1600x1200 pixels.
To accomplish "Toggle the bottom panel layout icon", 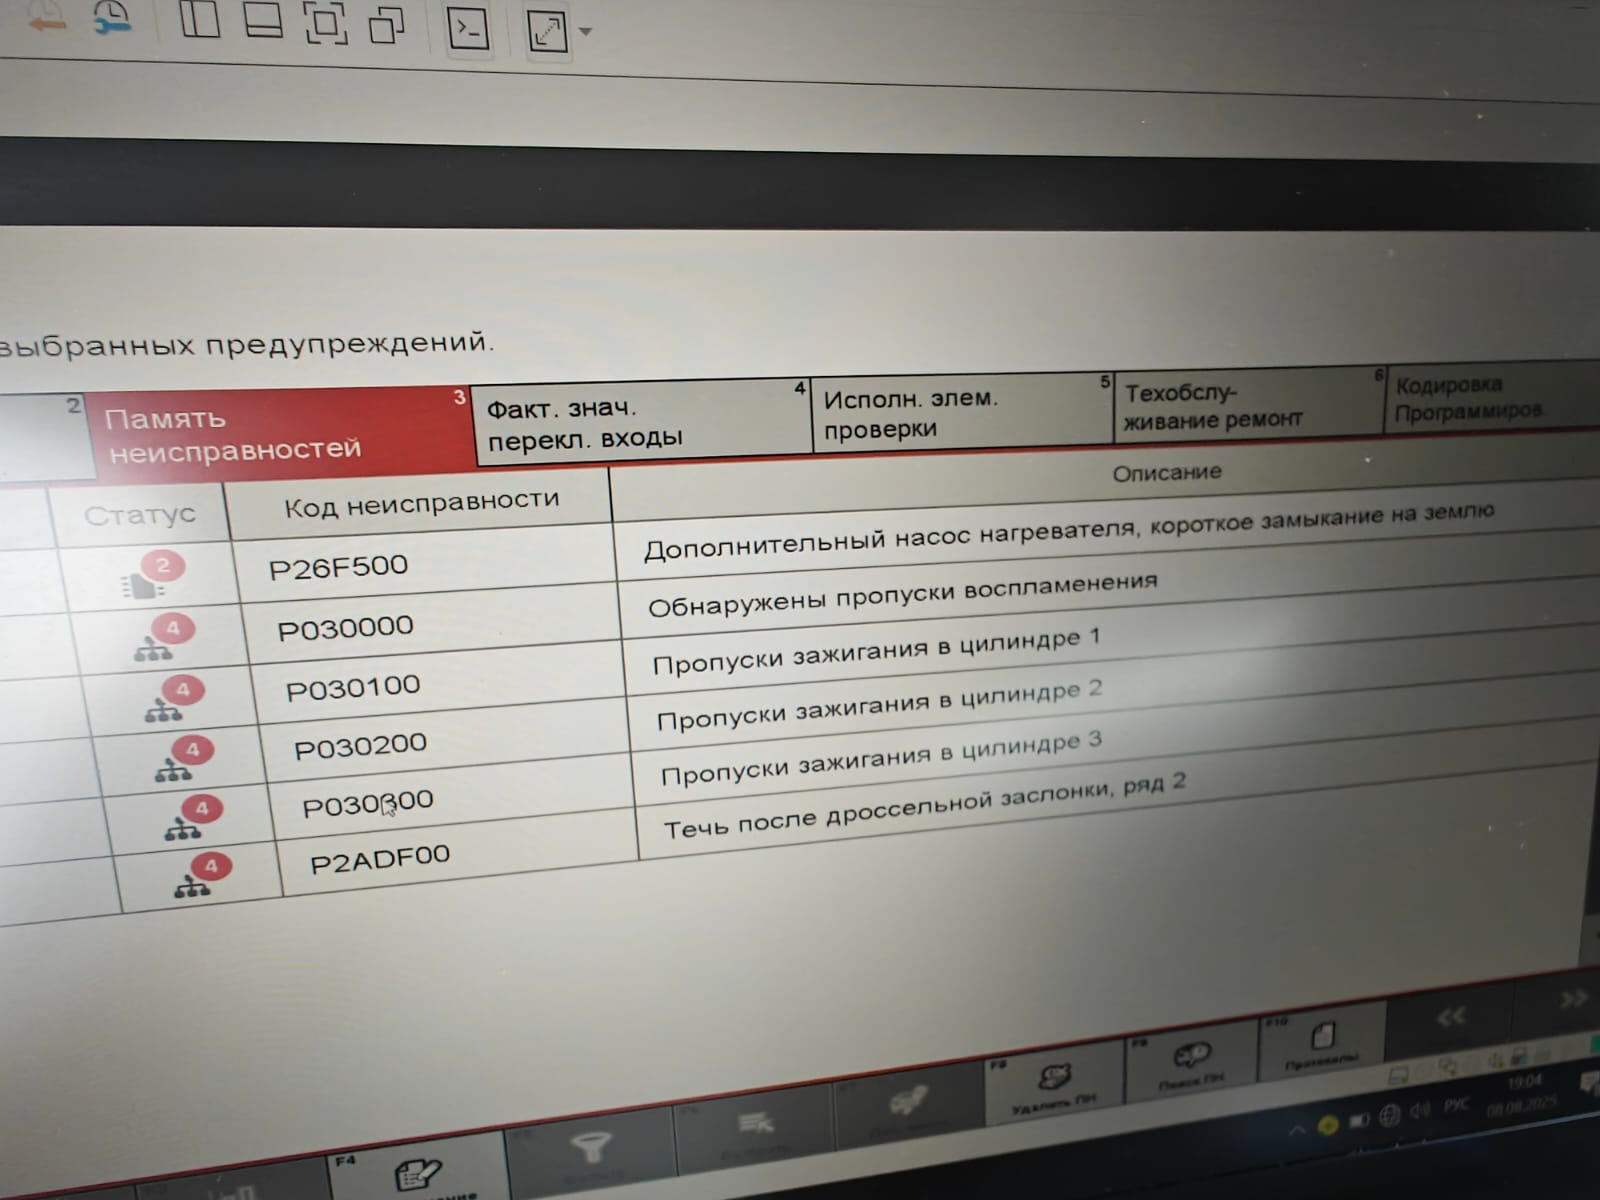I will point(263,20).
